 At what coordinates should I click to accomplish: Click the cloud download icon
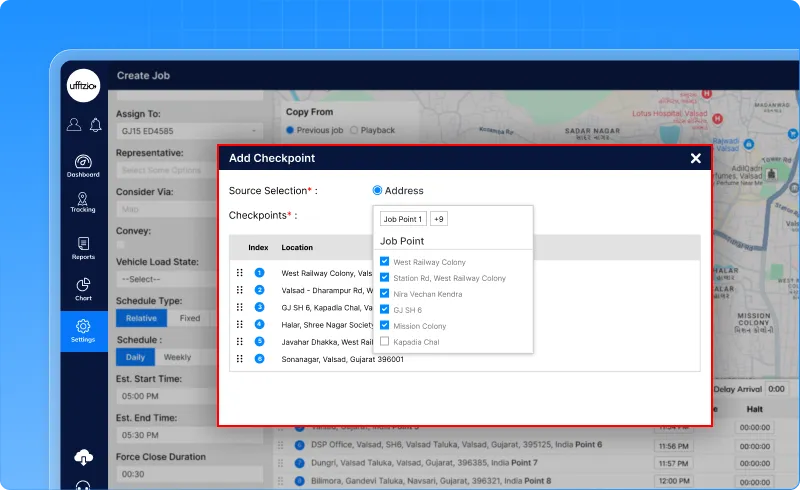click(x=84, y=457)
